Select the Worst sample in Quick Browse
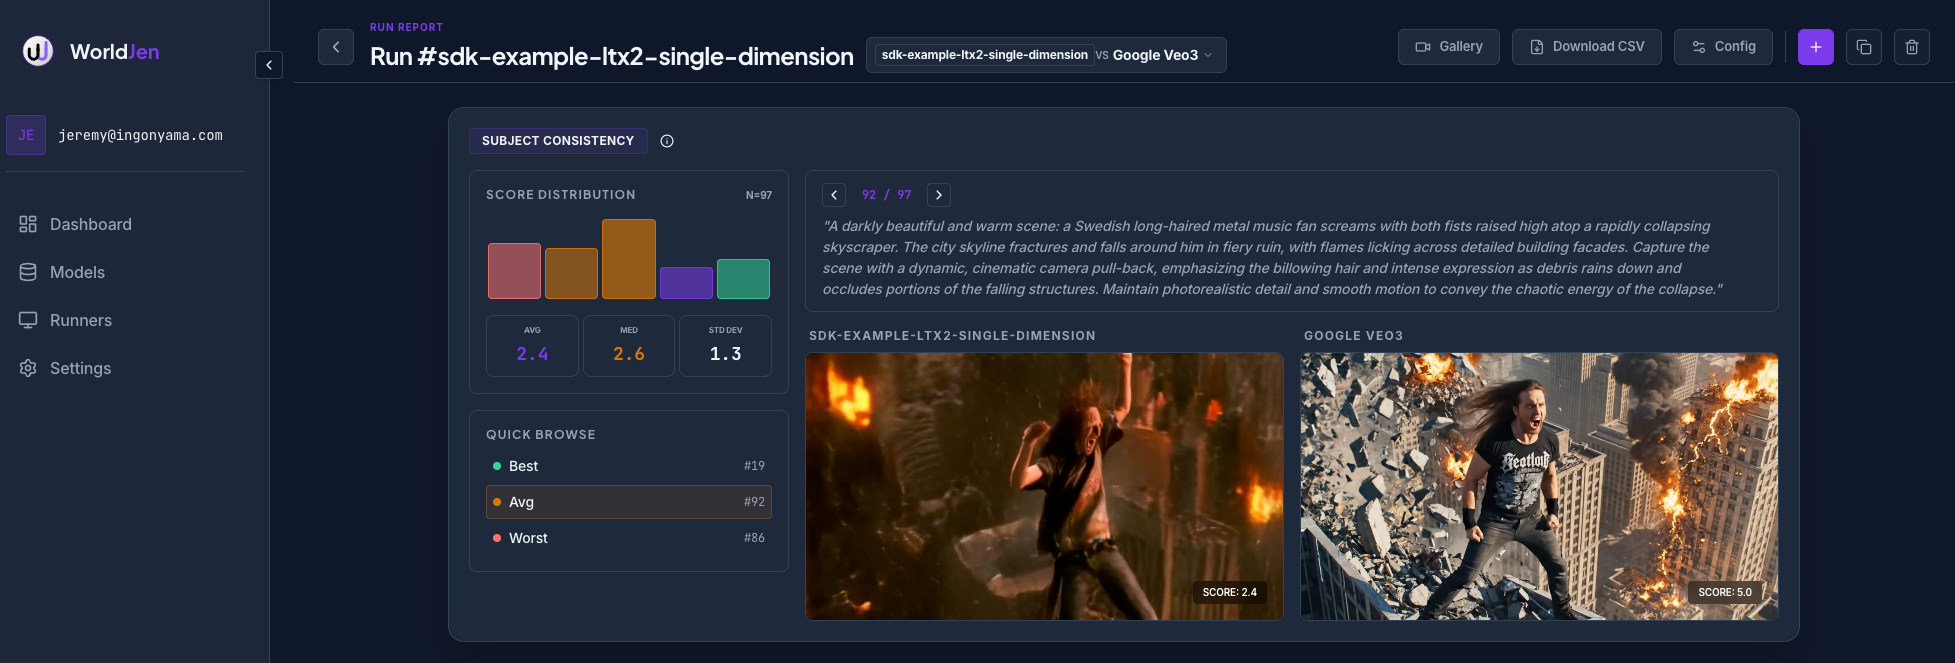This screenshot has height=663, width=1955. (628, 538)
